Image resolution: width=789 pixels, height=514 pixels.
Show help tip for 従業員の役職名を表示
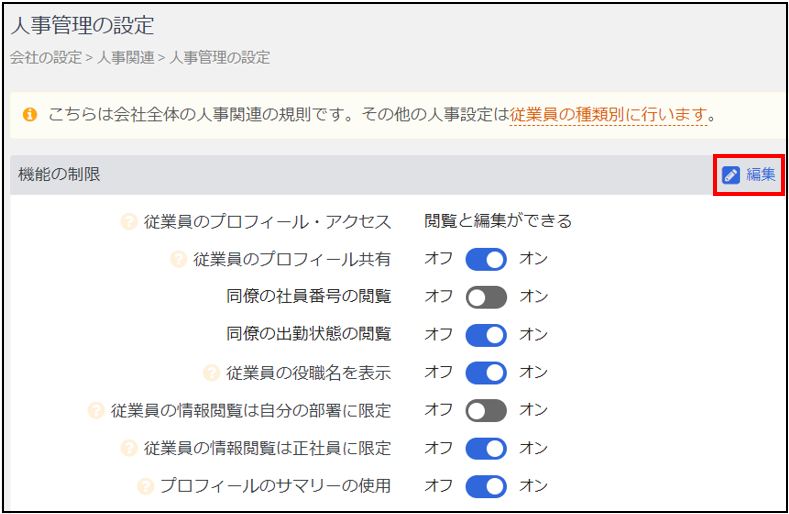(x=211, y=373)
